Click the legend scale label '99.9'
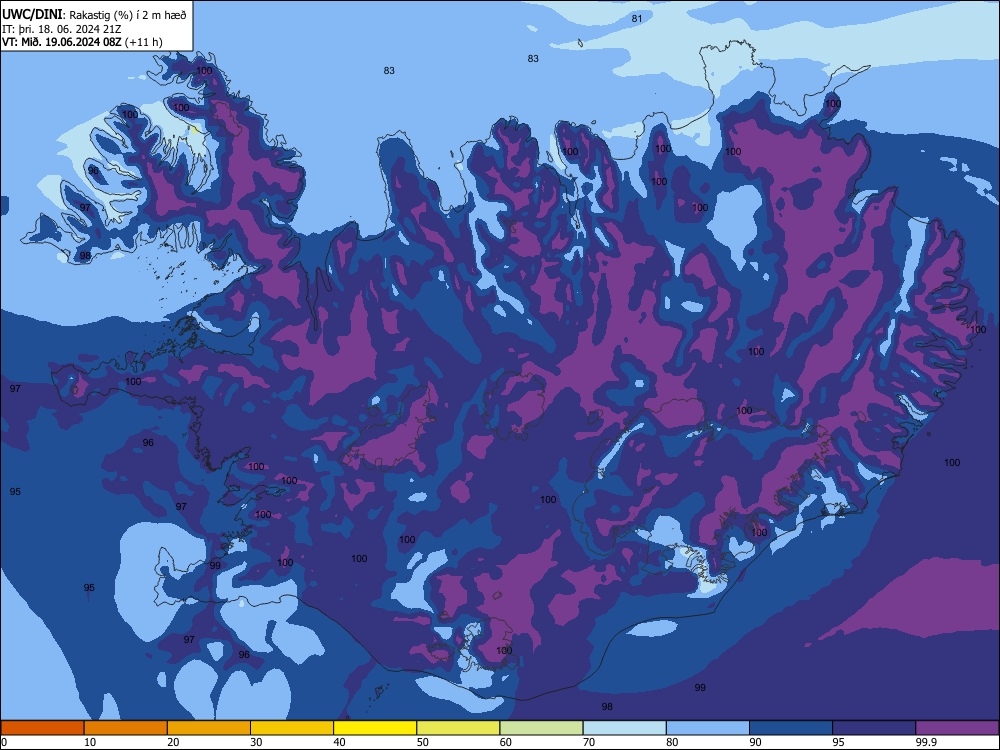1000x750 pixels. [x=926, y=742]
